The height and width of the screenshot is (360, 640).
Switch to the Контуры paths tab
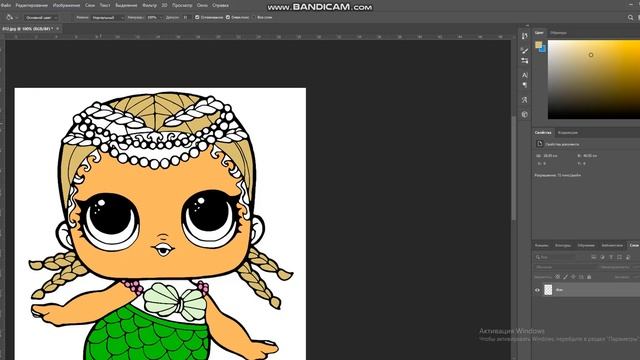563,245
